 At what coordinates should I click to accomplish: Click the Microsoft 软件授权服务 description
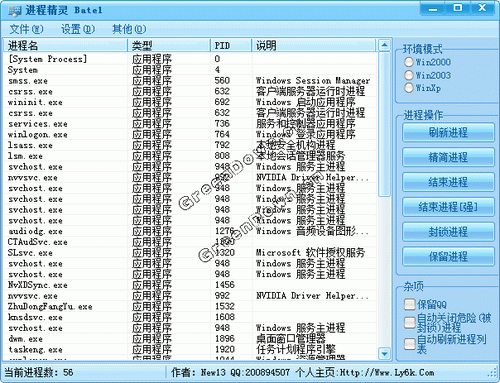[310, 253]
